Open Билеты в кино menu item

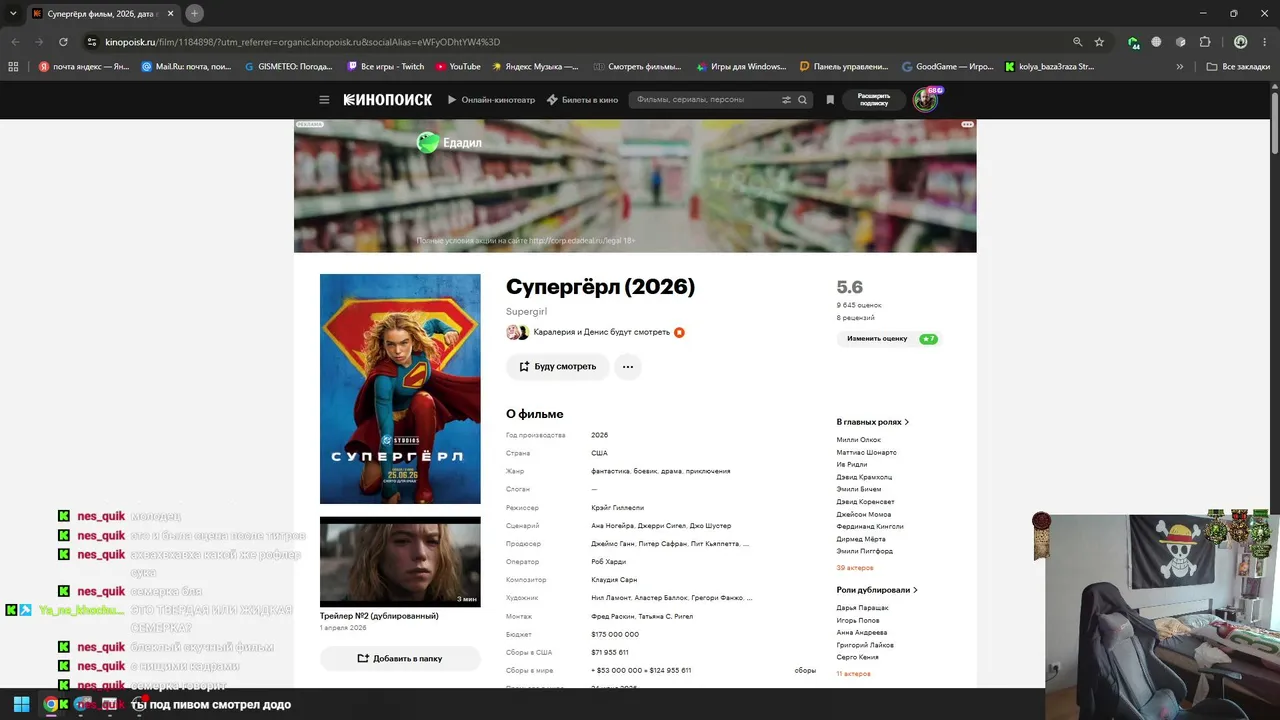(x=582, y=100)
